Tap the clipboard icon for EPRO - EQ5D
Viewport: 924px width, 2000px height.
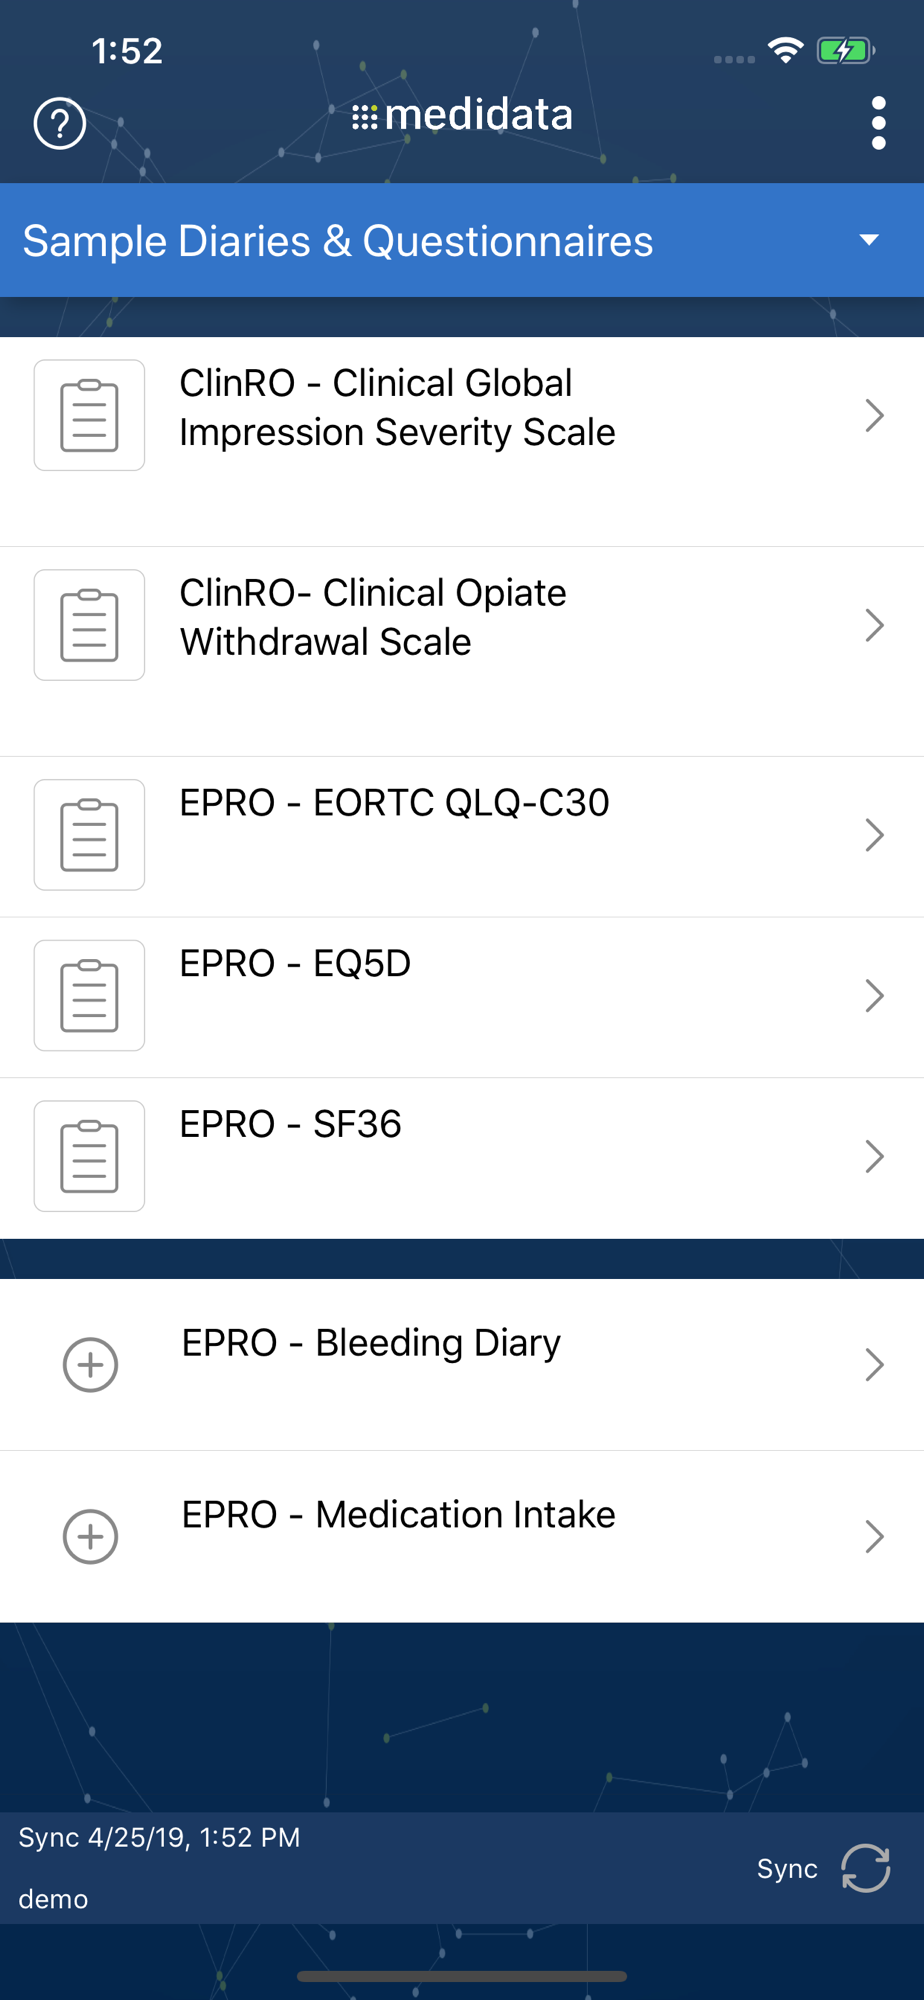coord(89,995)
